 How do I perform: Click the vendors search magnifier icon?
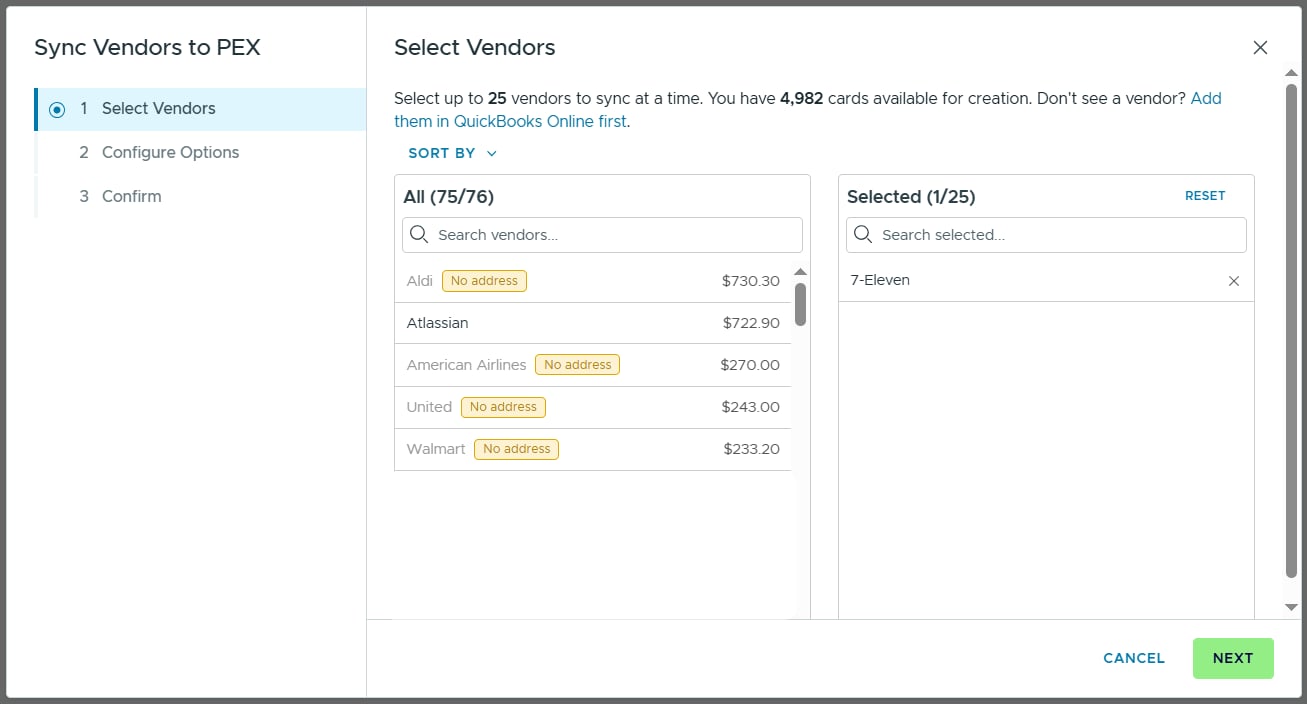[x=420, y=235]
